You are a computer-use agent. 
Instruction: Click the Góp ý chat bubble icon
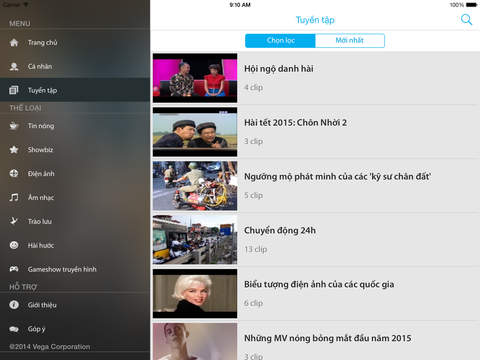pyautogui.click(x=14, y=329)
